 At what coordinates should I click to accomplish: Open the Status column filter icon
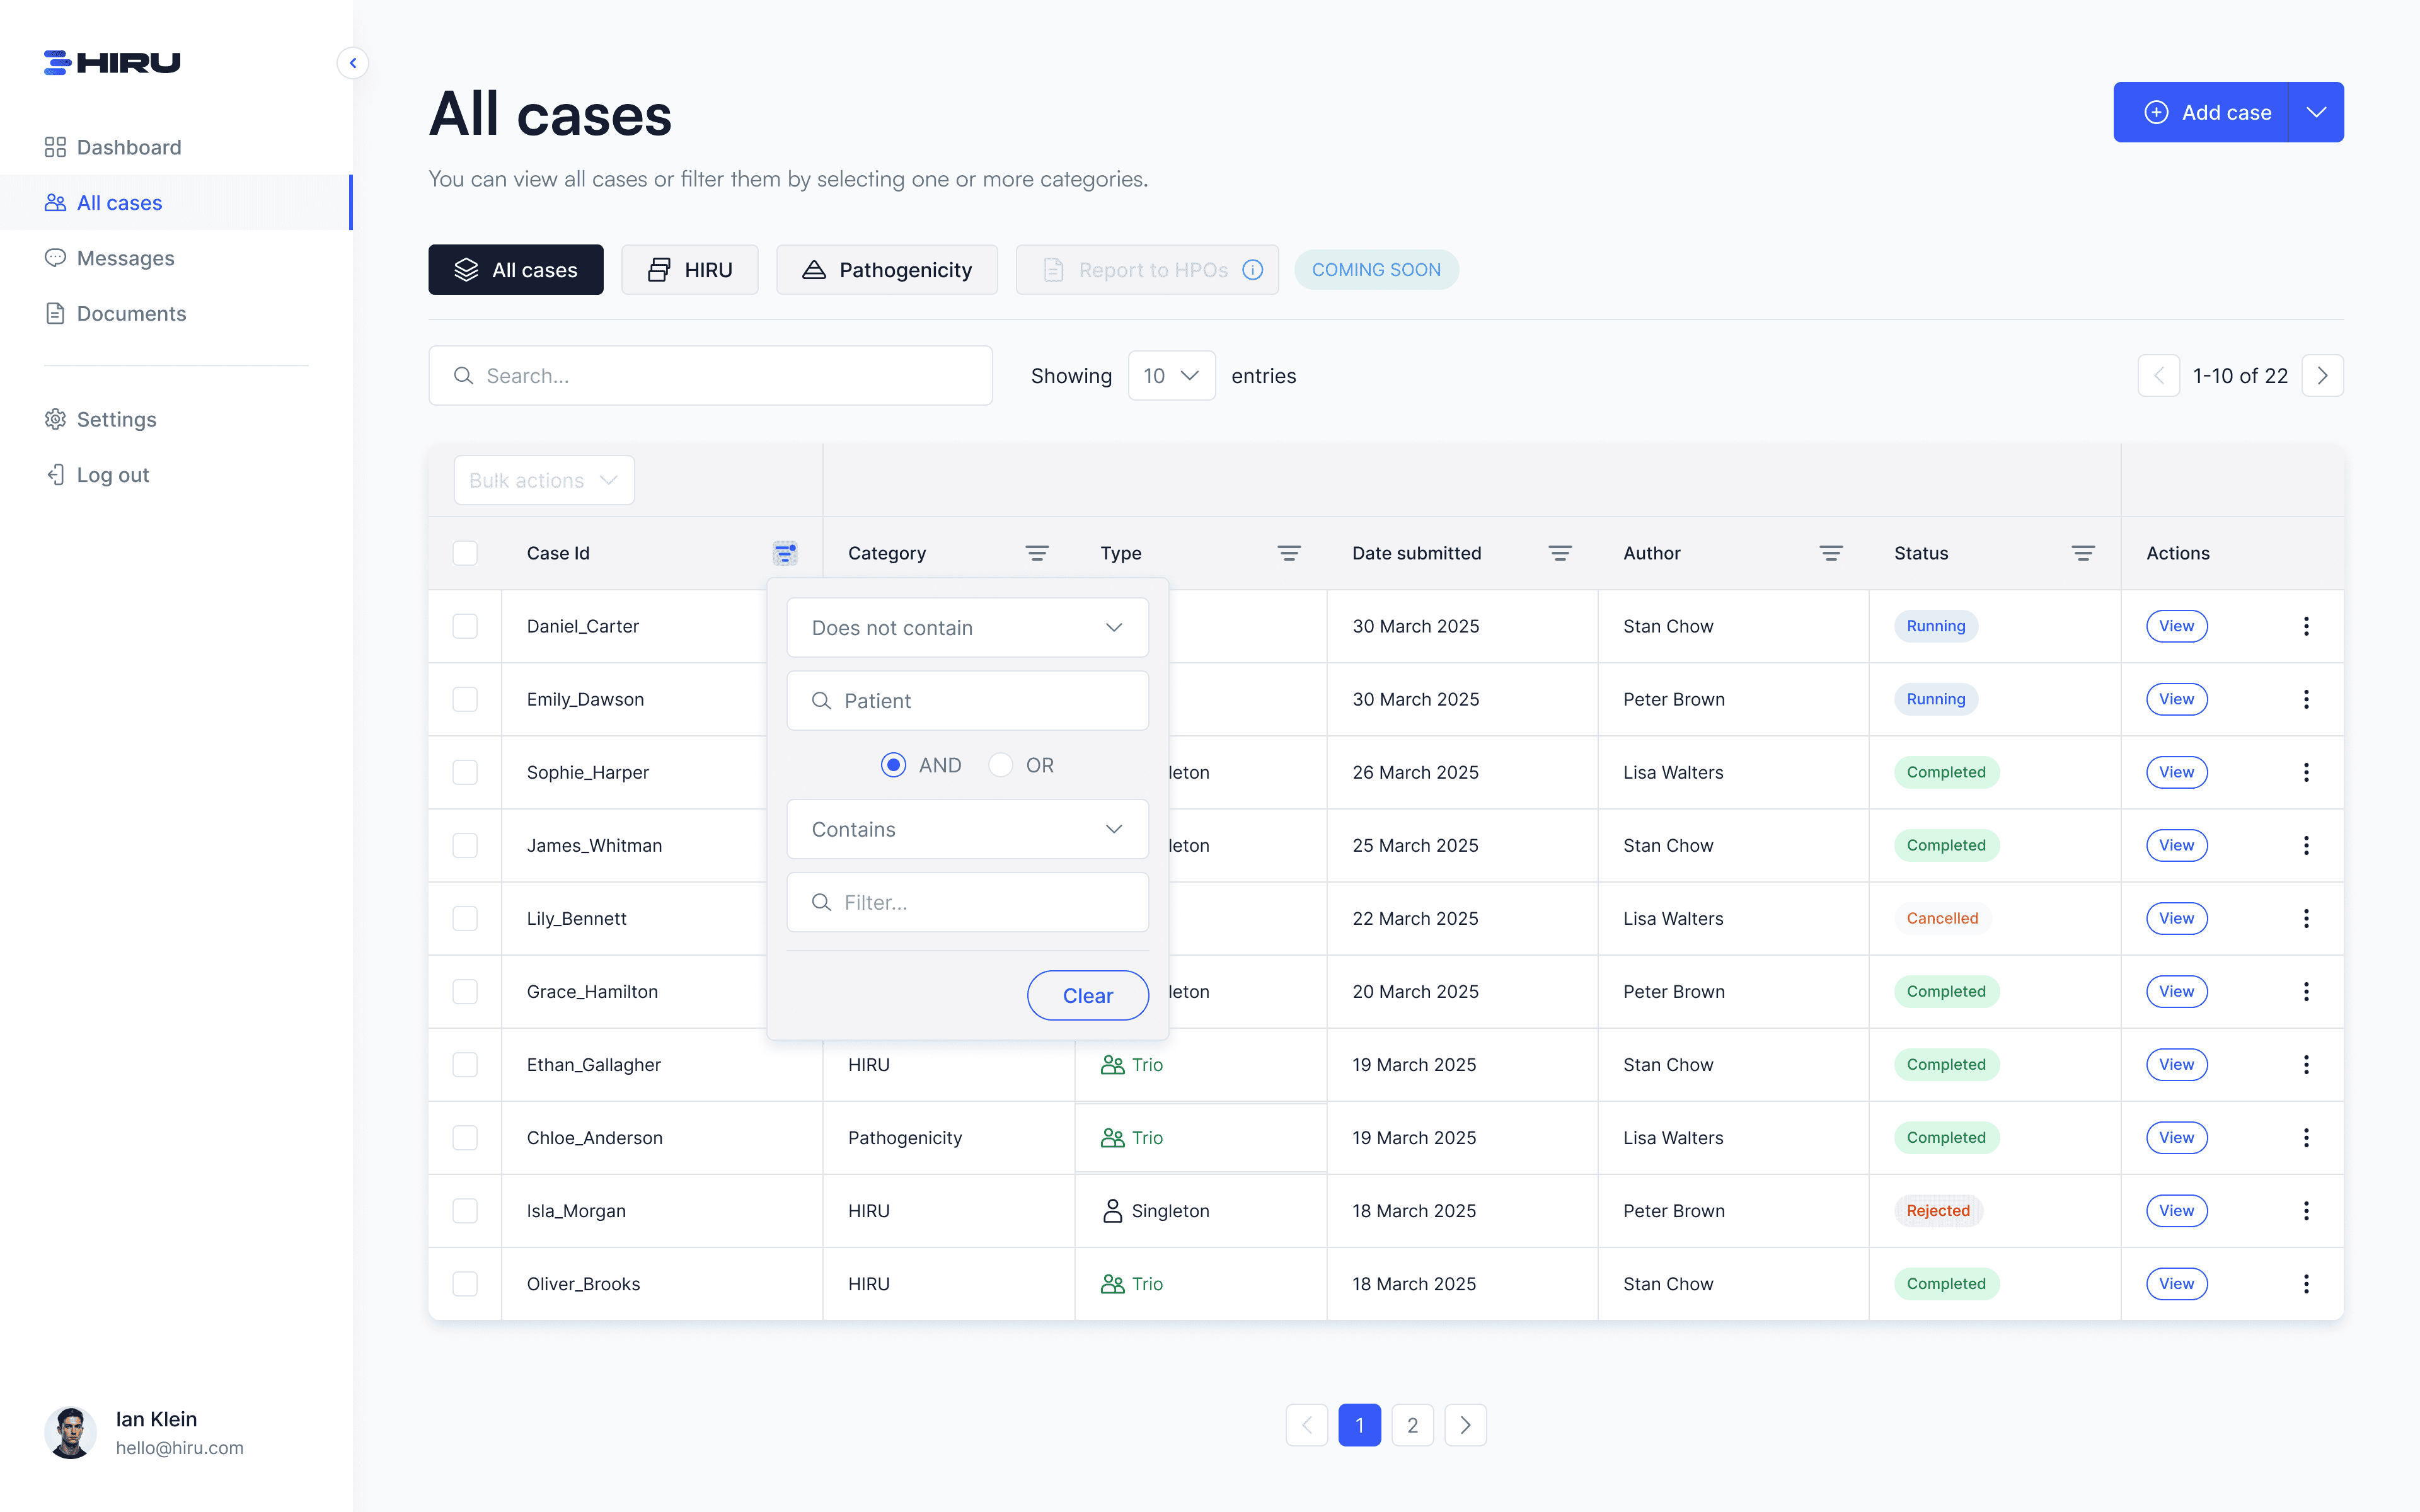pyautogui.click(x=2083, y=553)
